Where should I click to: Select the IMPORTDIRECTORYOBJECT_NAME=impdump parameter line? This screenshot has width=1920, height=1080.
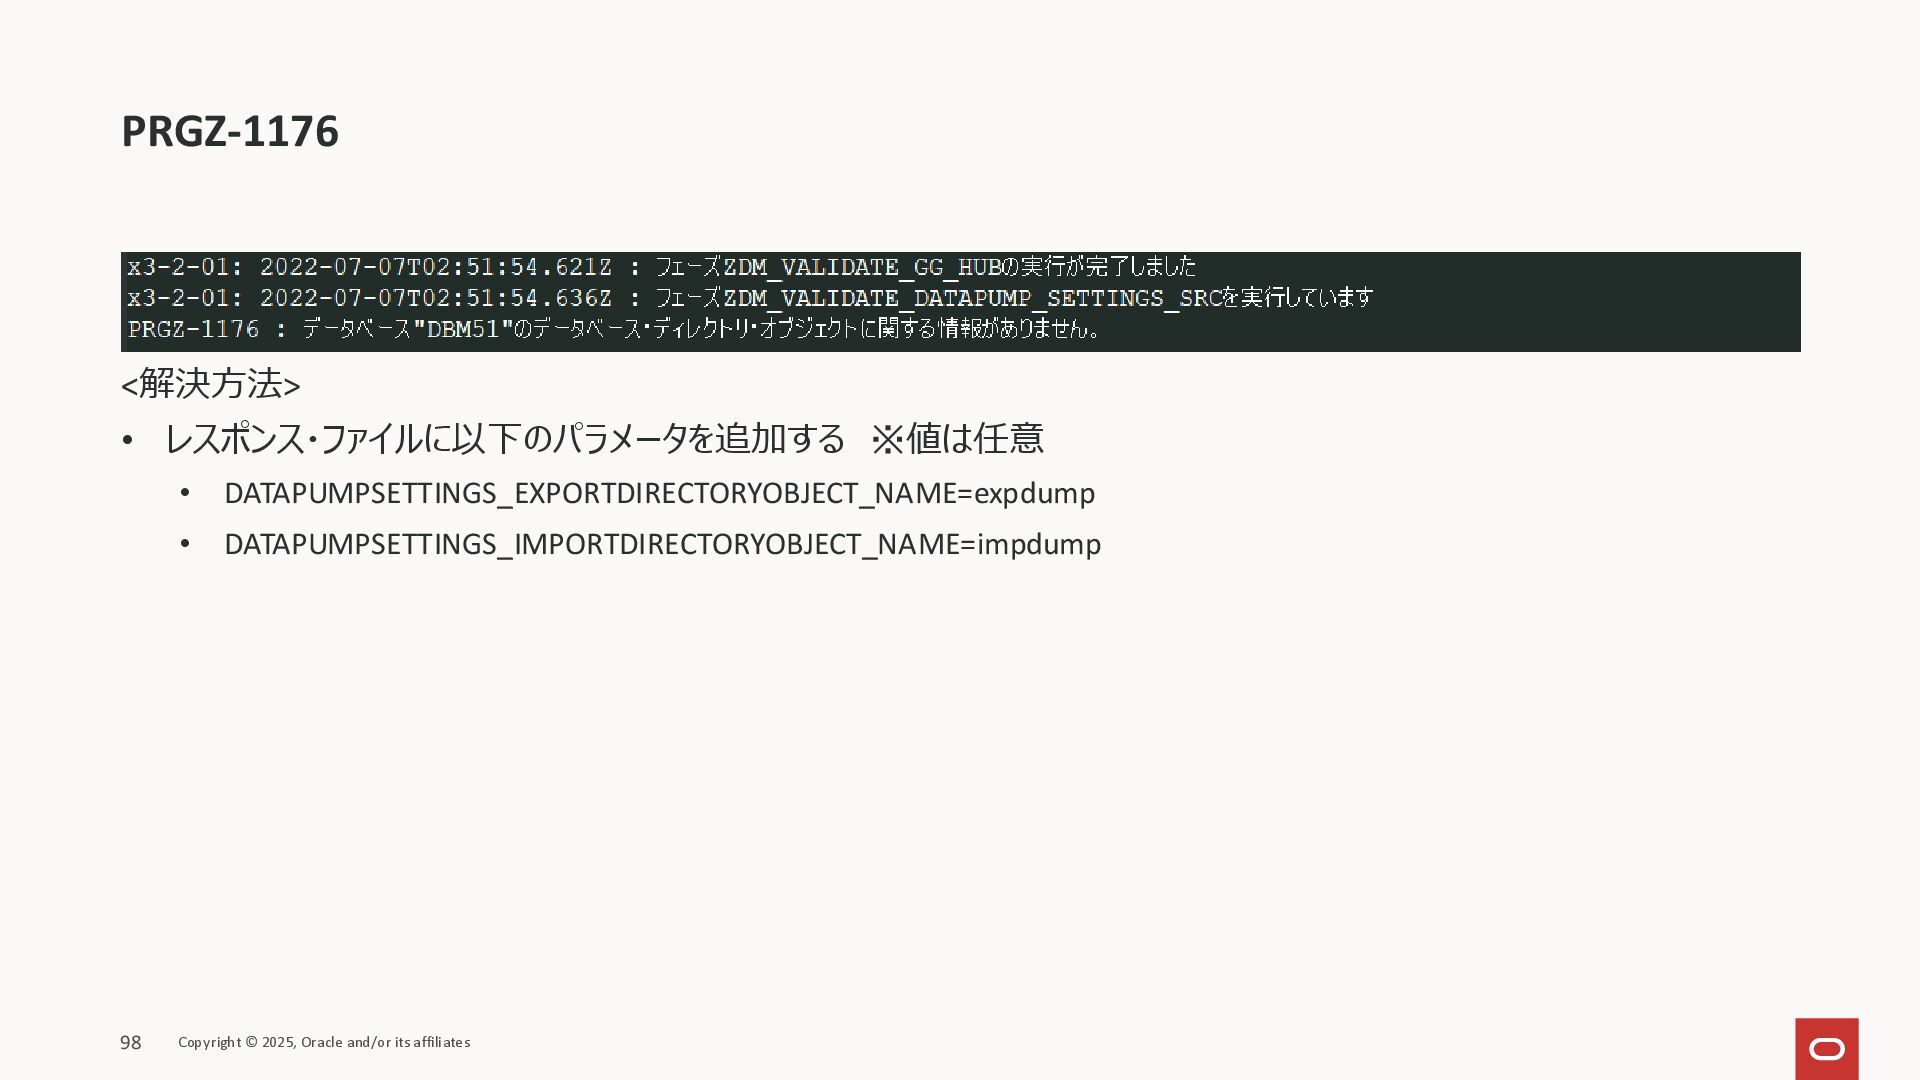[x=663, y=544]
